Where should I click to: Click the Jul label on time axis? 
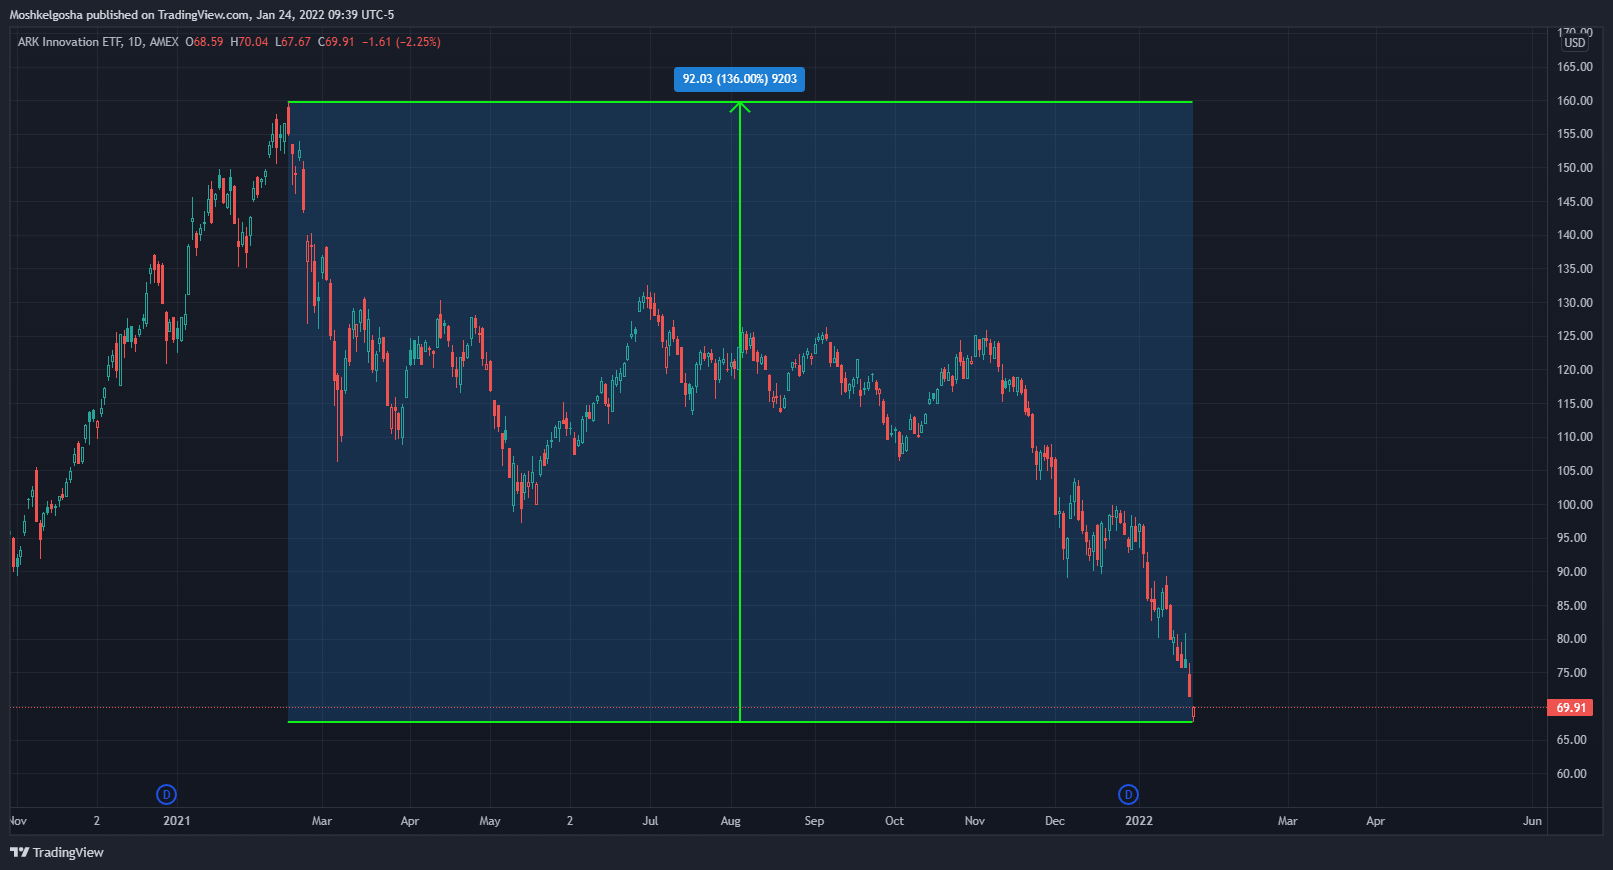coord(650,821)
